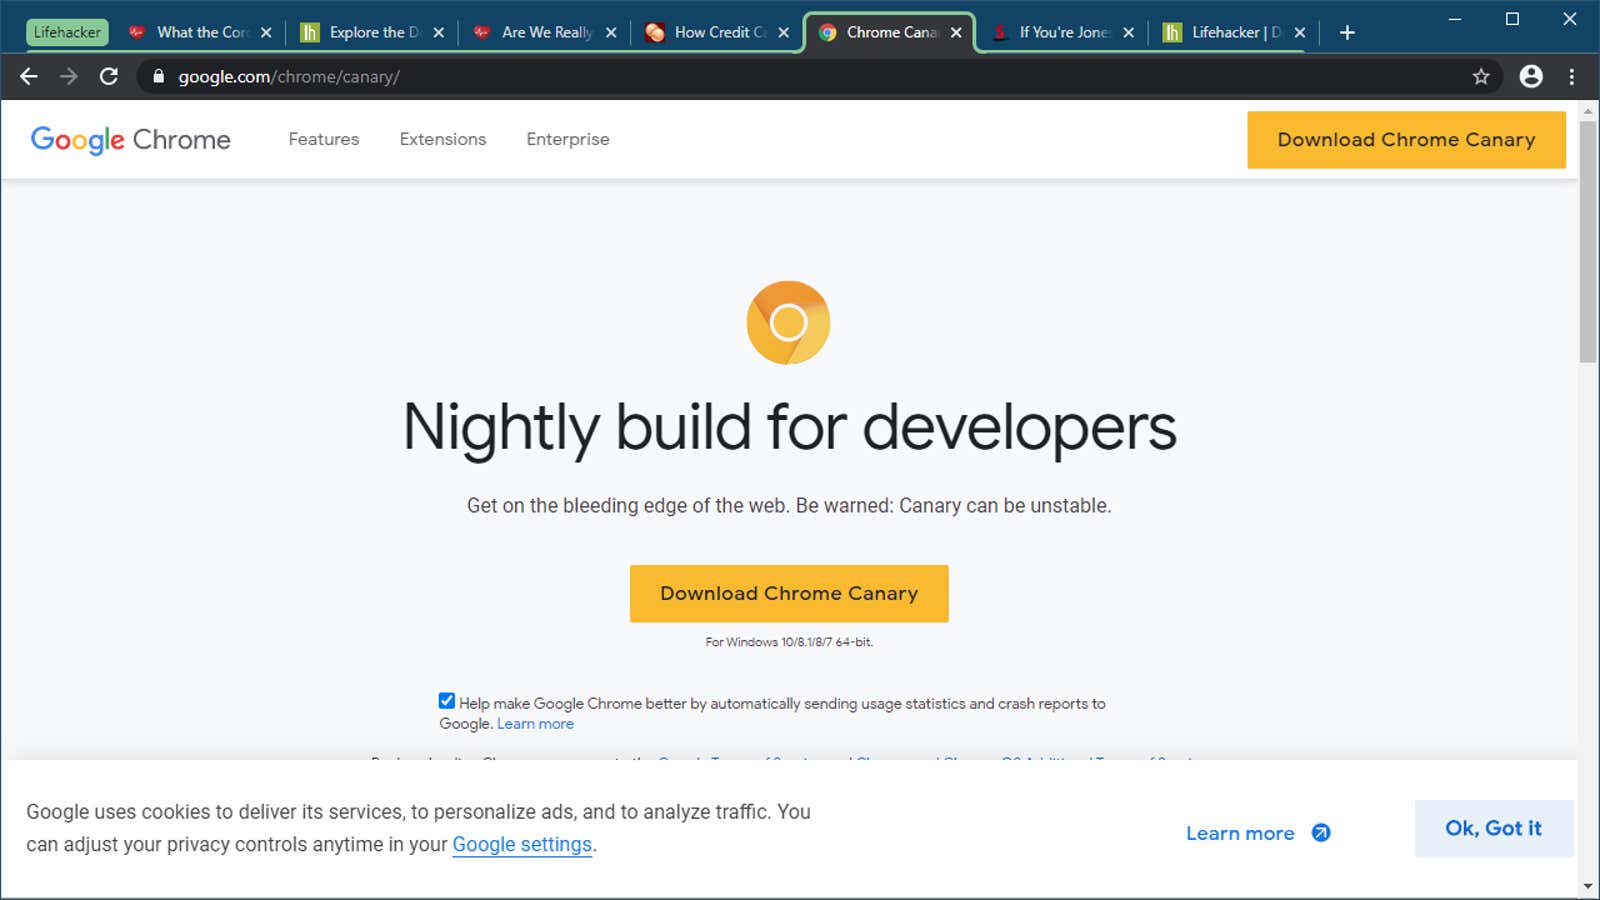Close the Chrome Canary tab
1600x900 pixels.
coord(956,32)
